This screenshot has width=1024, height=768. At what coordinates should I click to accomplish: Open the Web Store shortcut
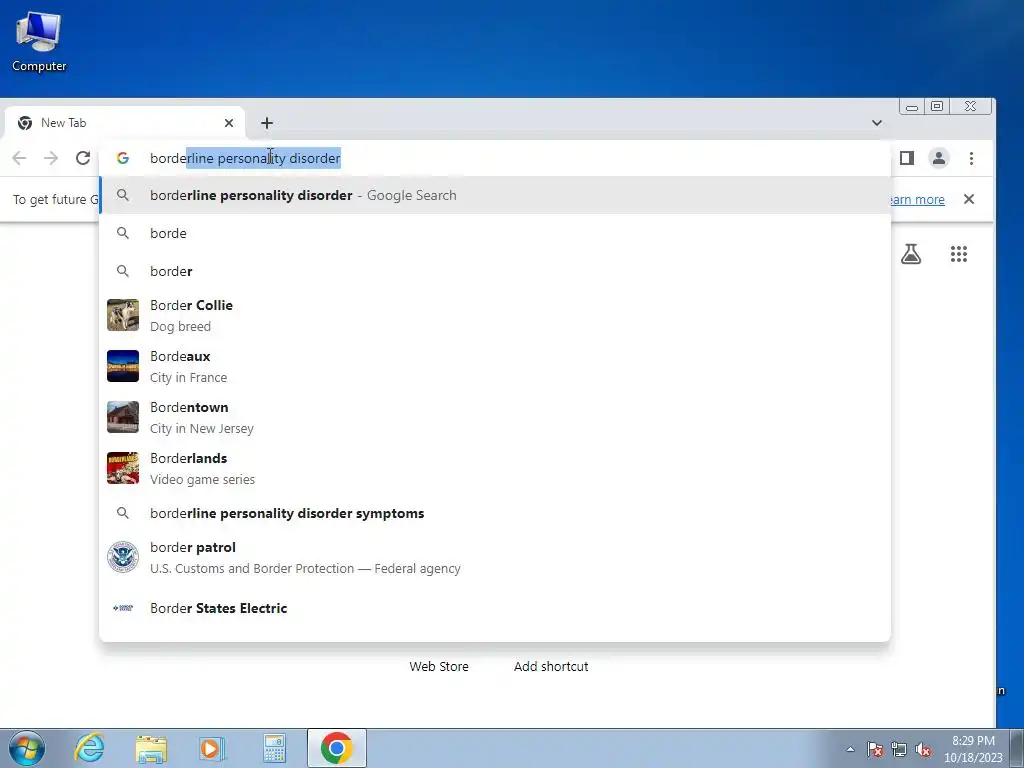[439, 667]
